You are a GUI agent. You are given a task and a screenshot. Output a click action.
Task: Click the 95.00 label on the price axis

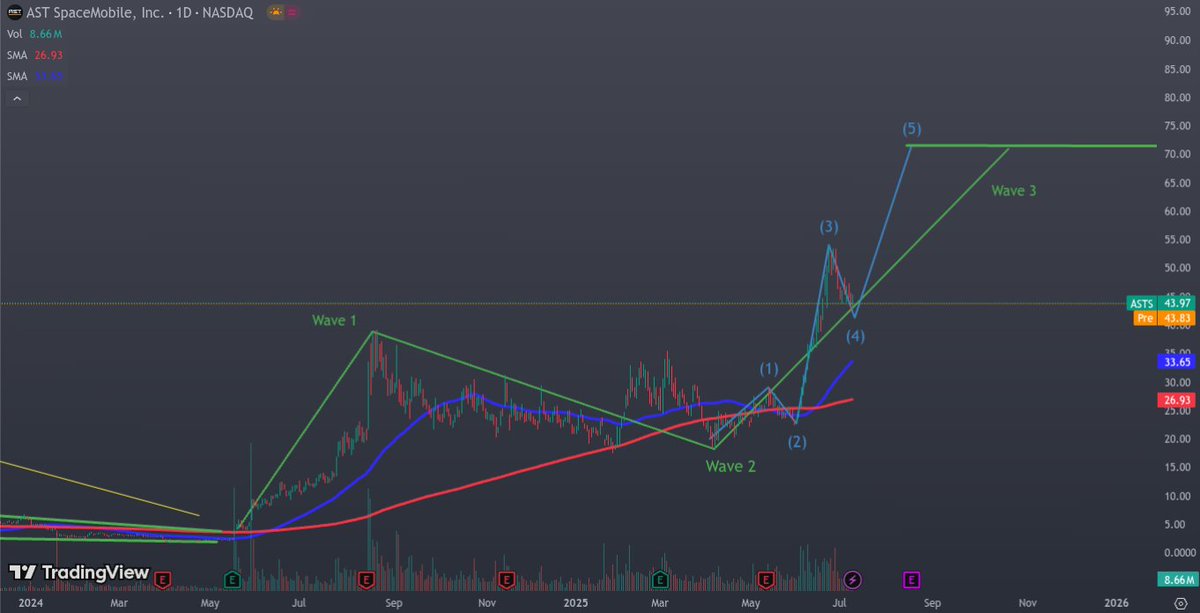[1176, 12]
